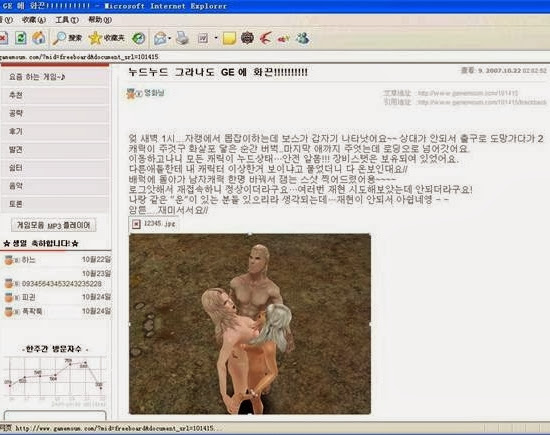Click birthday user 피권
The width and height of the screenshot is (550, 435).
coord(29,297)
